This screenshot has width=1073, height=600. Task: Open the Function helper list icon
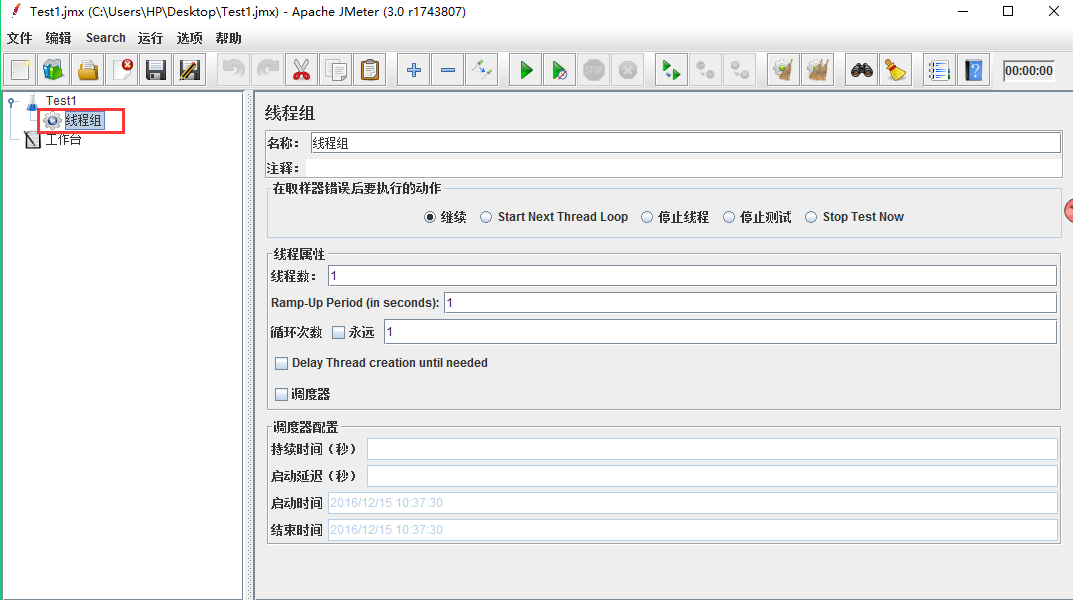[940, 70]
